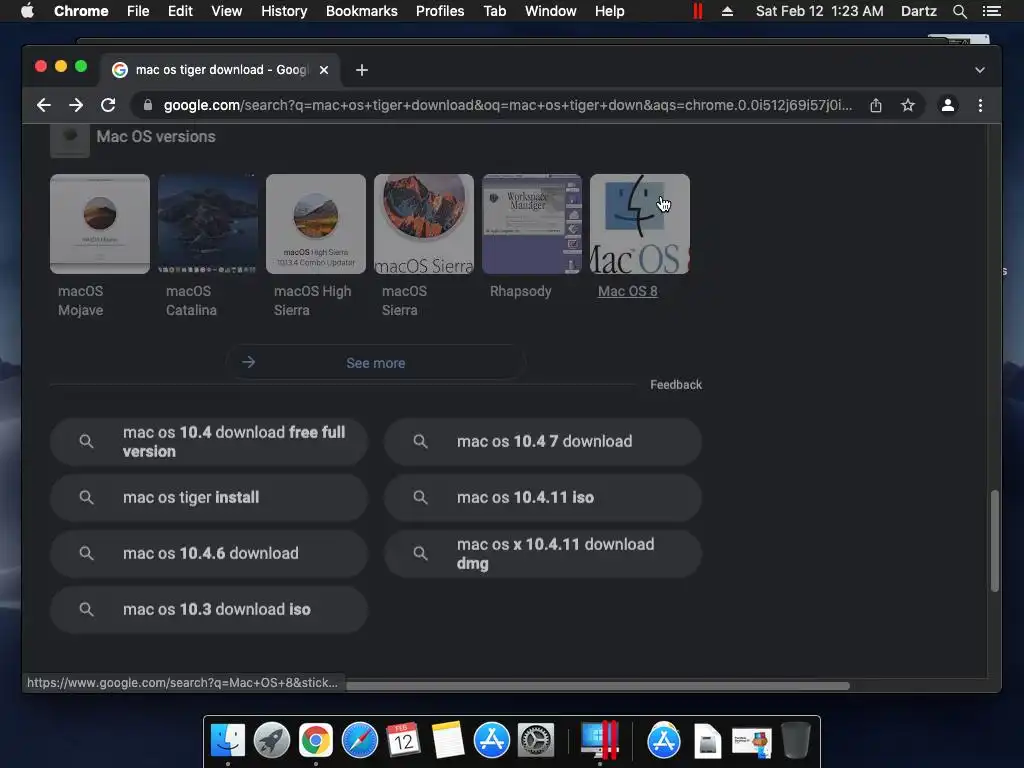Open Spotlight search in menu bar

coord(959,11)
